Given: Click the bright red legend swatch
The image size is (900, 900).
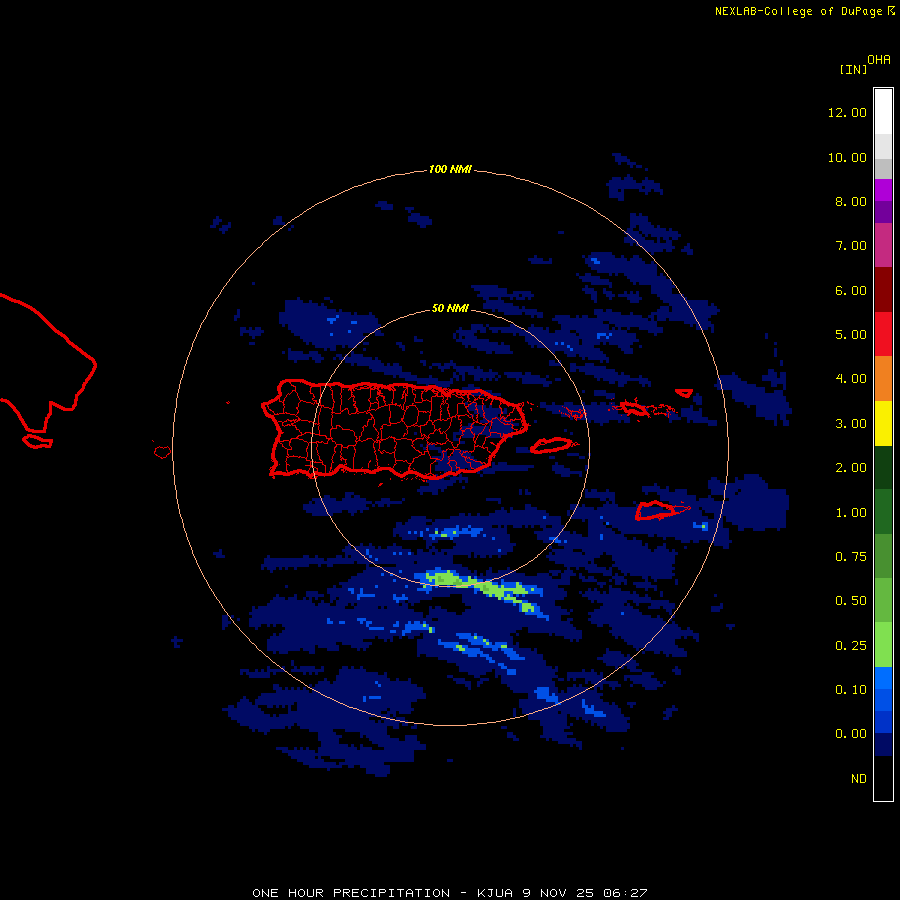Looking at the screenshot, I should 883,335.
